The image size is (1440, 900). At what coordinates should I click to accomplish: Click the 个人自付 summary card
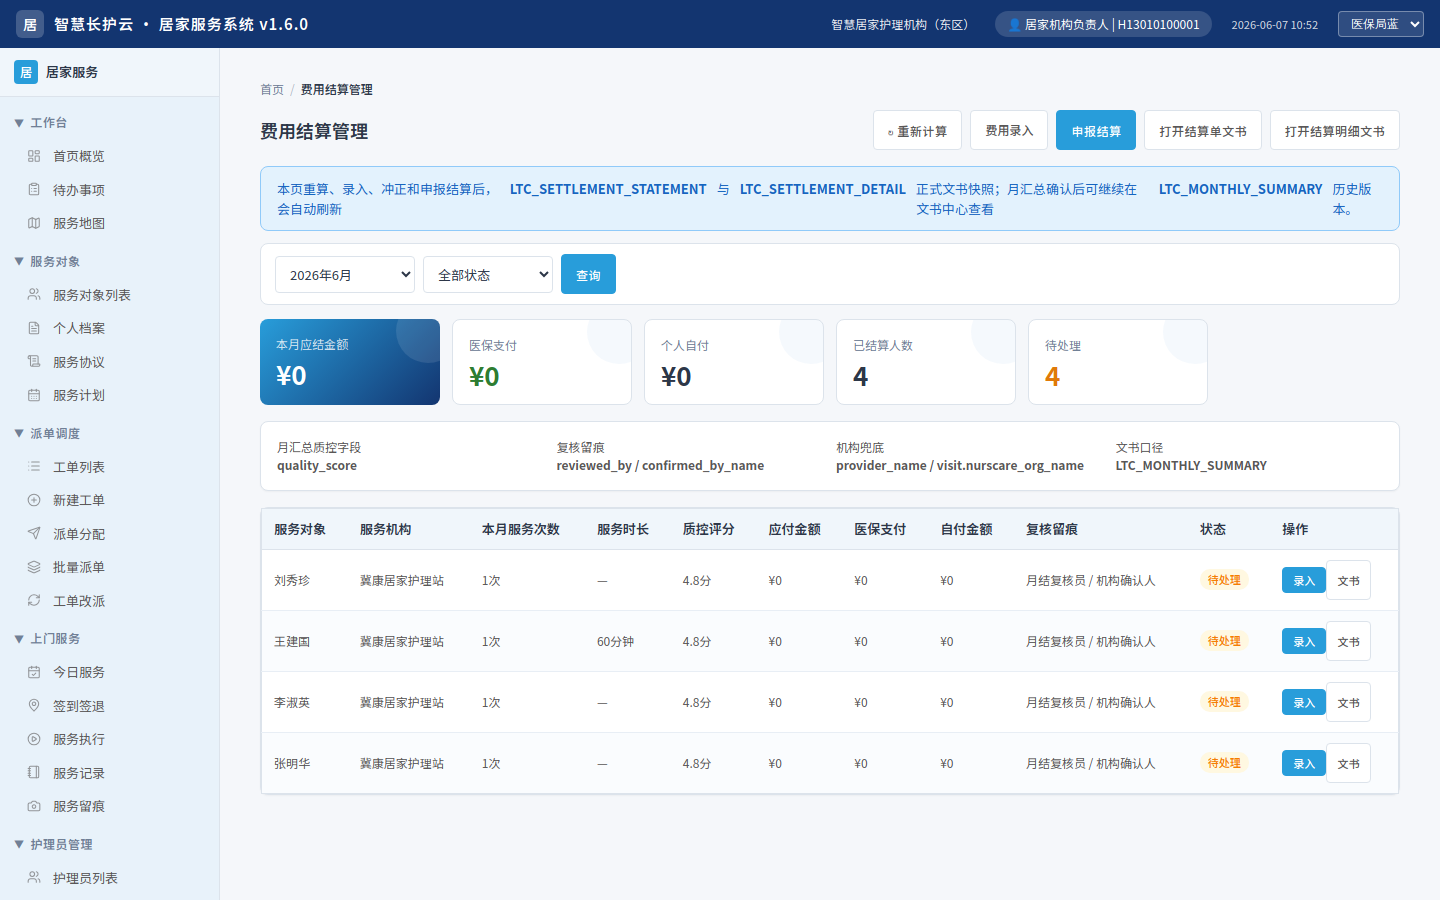click(x=734, y=362)
